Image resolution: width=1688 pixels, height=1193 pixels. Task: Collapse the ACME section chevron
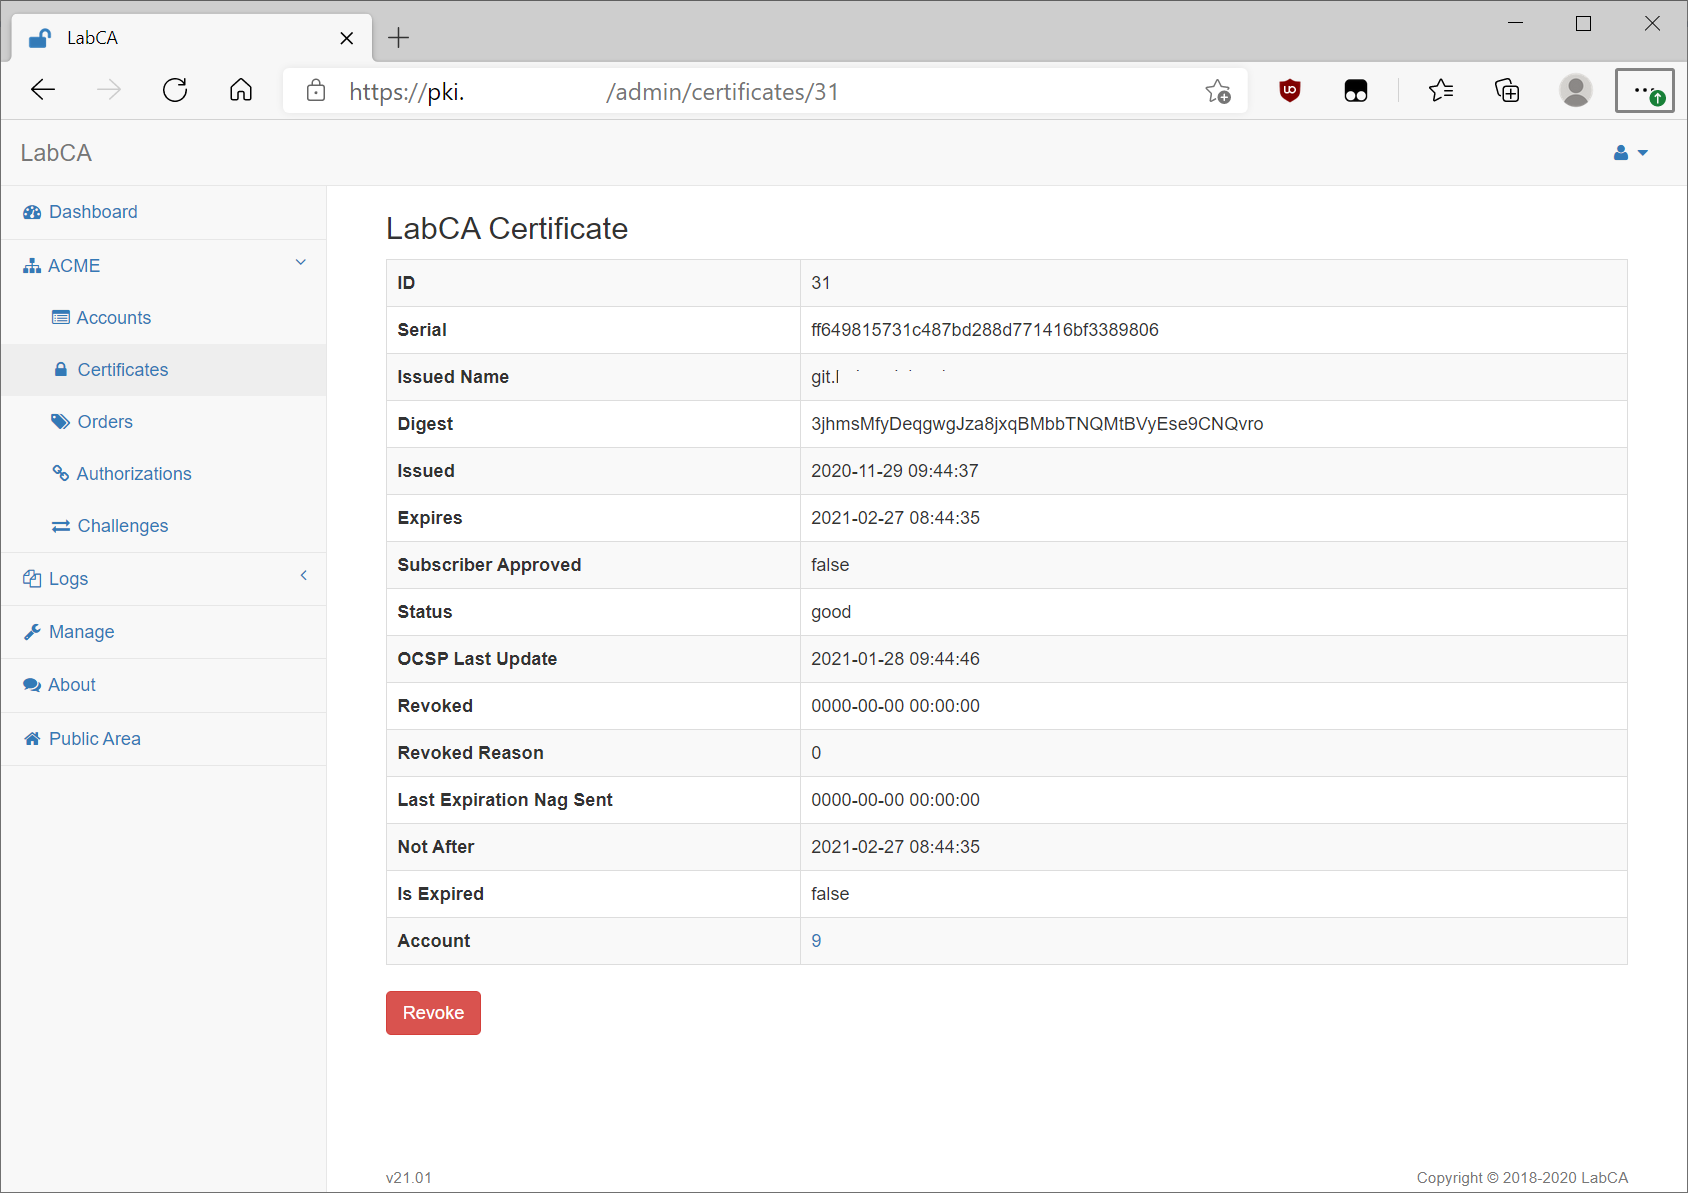point(300,262)
